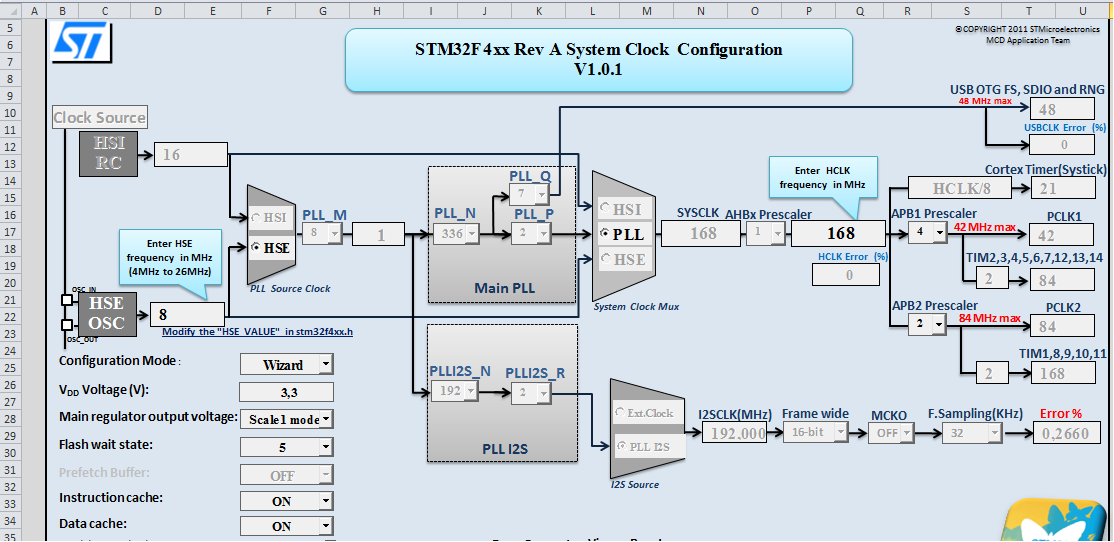Open the PLL_M dropdown
The height and width of the screenshot is (542, 1114).
(333, 232)
